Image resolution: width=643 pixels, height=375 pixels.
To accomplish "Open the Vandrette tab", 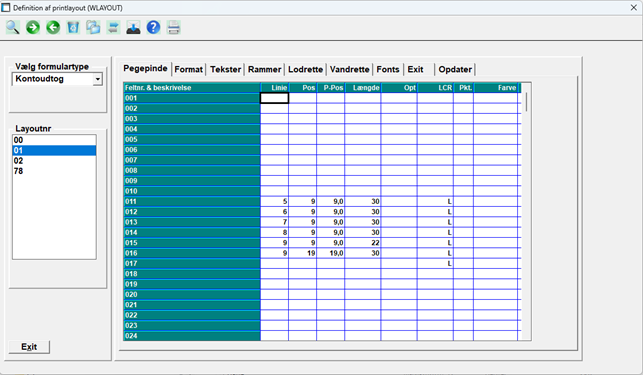I will [349, 69].
